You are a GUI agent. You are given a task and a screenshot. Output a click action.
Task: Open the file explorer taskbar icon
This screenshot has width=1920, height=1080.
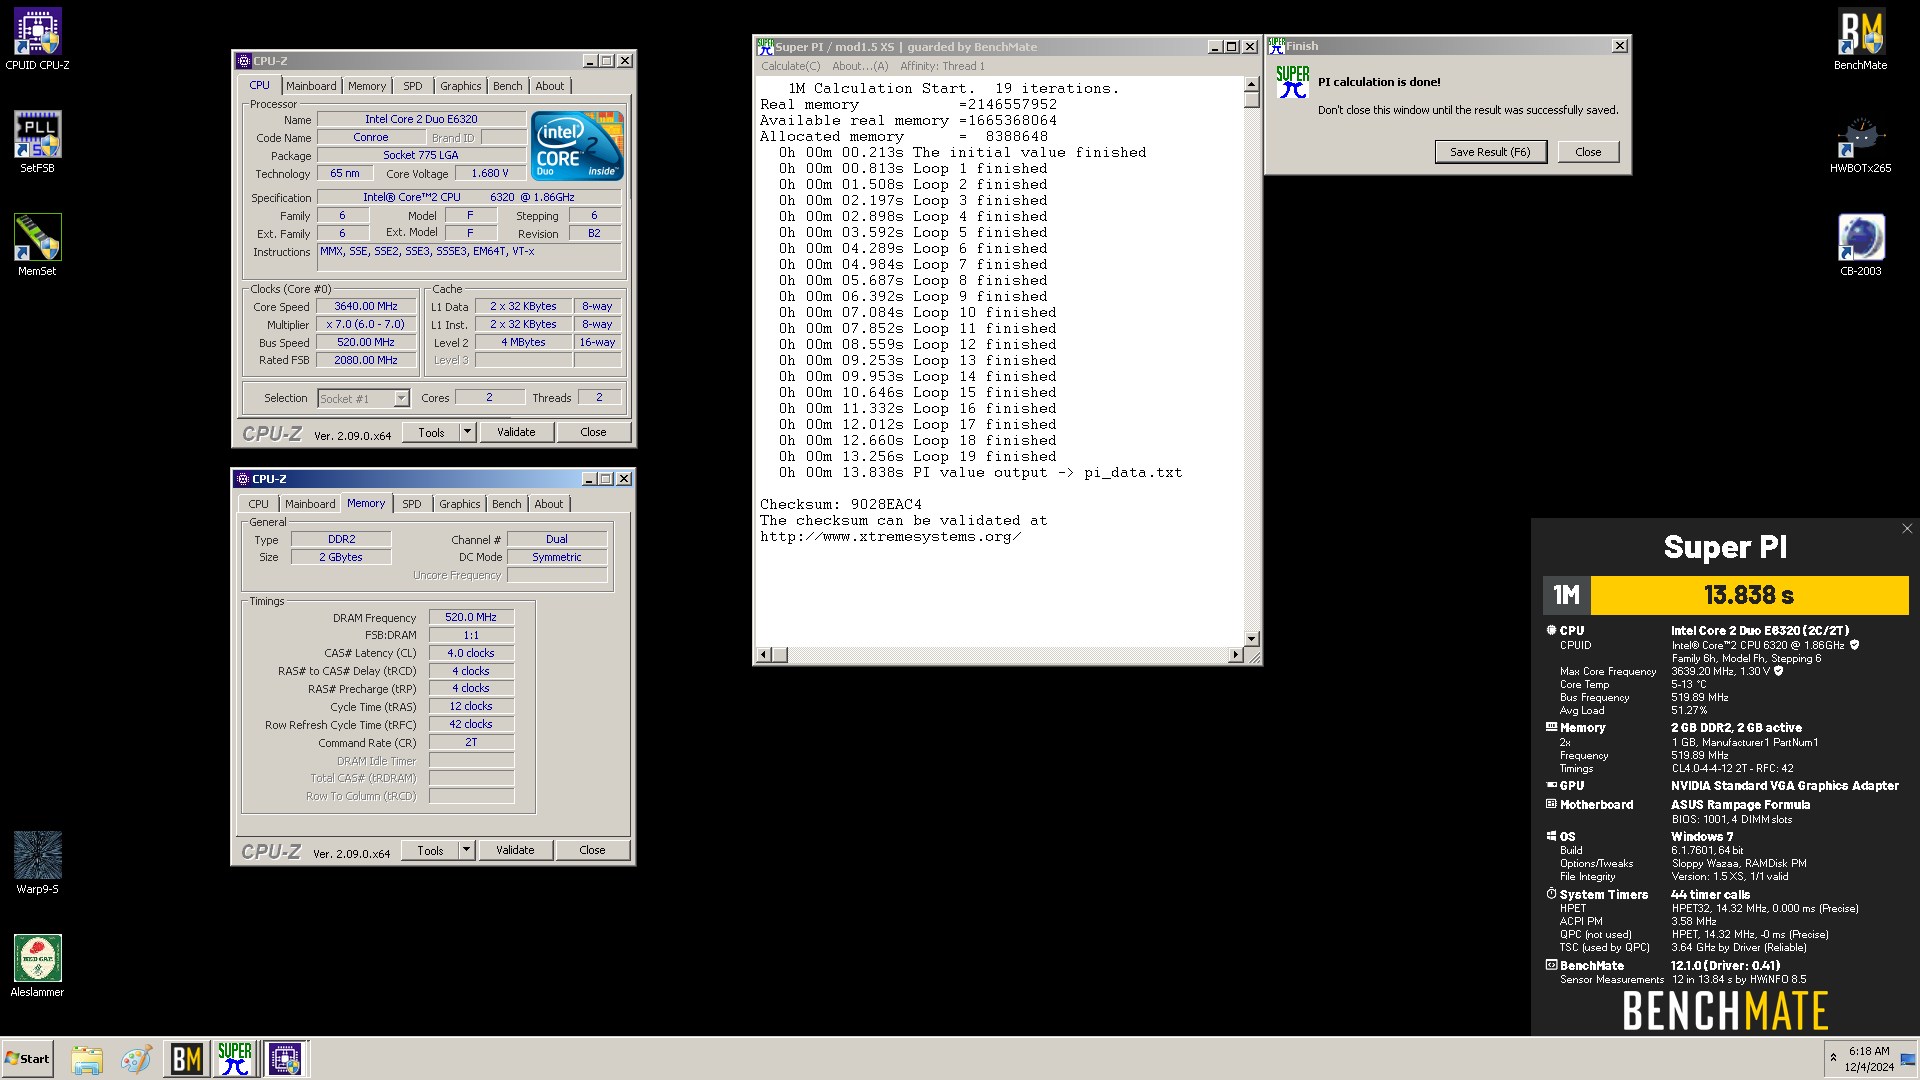(x=87, y=1059)
